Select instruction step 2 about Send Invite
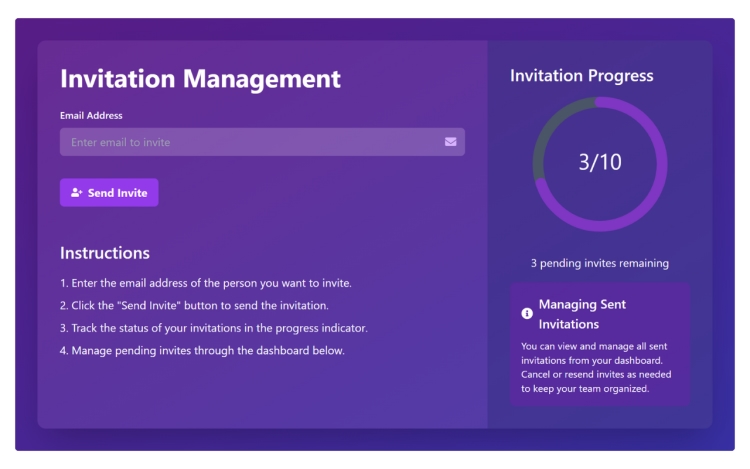This screenshot has height=469, width=750. coord(194,305)
